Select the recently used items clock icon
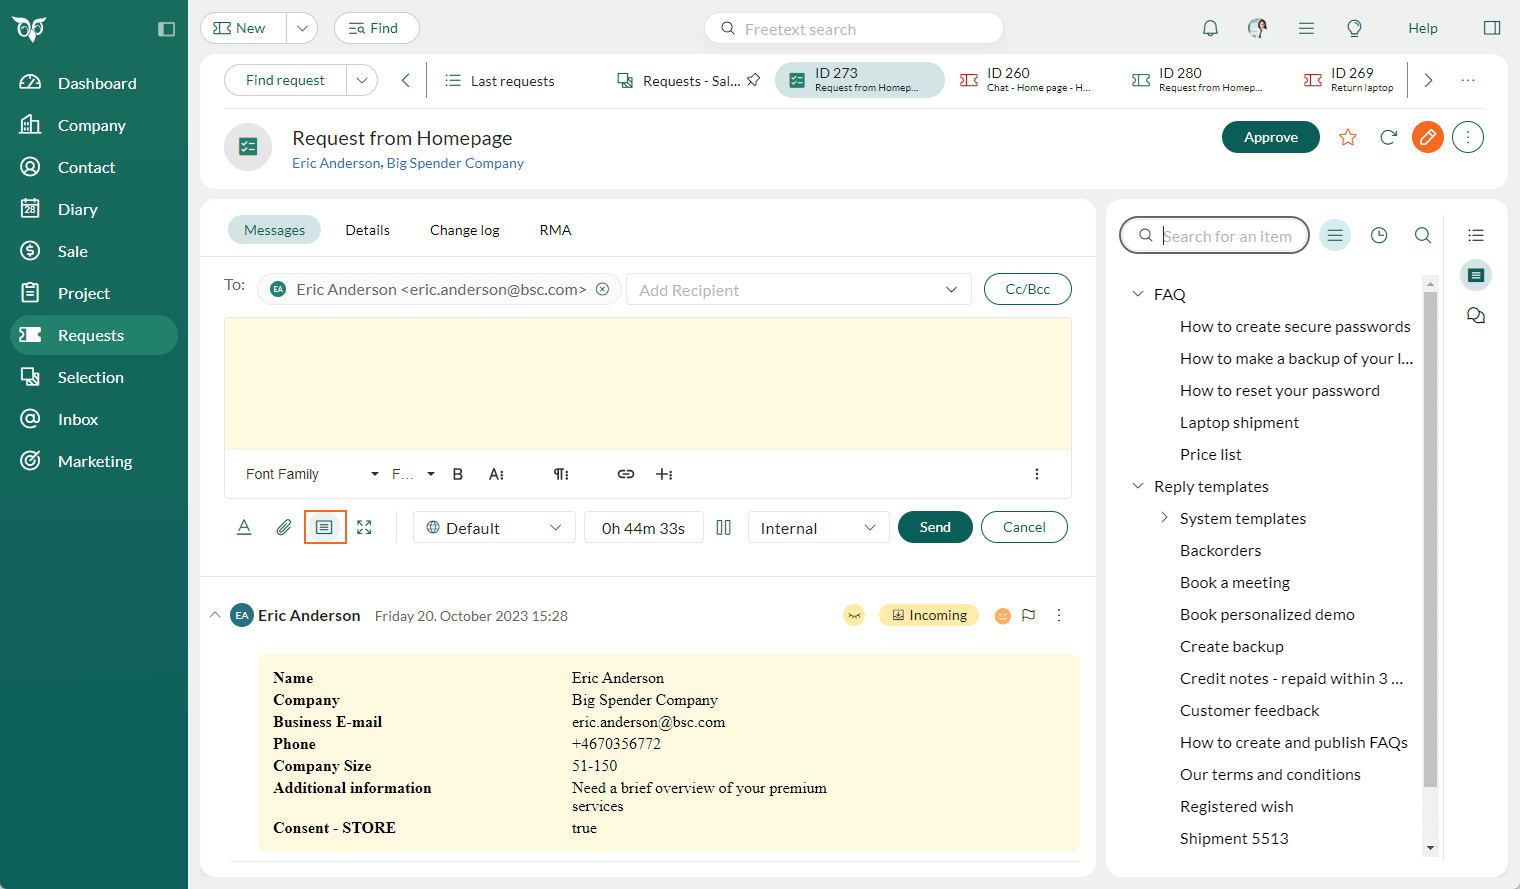Image resolution: width=1520 pixels, height=889 pixels. tap(1379, 234)
